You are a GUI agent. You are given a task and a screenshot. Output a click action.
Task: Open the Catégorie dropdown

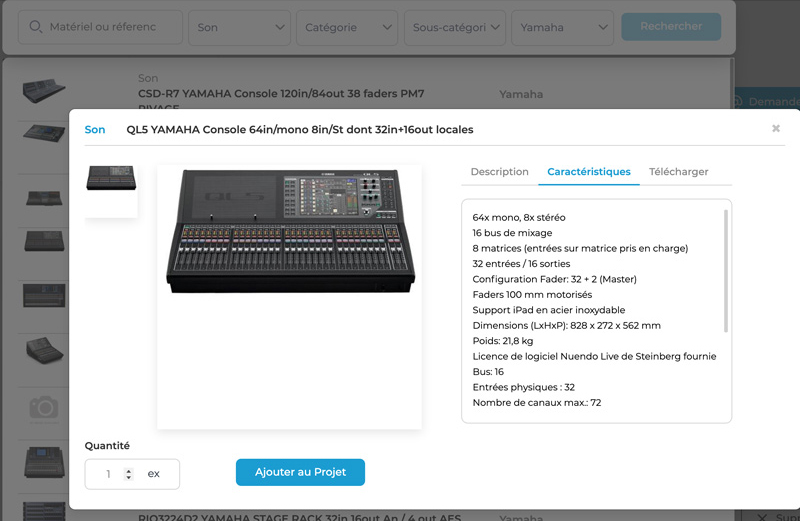click(x=347, y=28)
